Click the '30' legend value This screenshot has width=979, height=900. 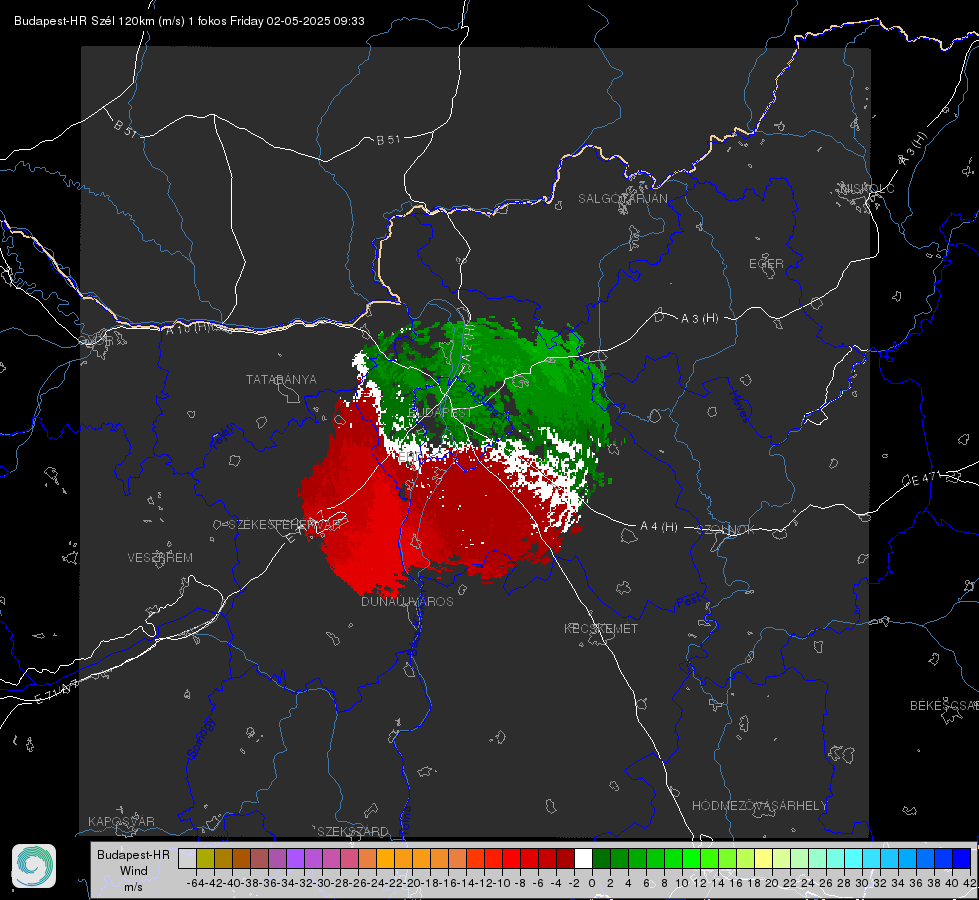pyautogui.click(x=862, y=883)
